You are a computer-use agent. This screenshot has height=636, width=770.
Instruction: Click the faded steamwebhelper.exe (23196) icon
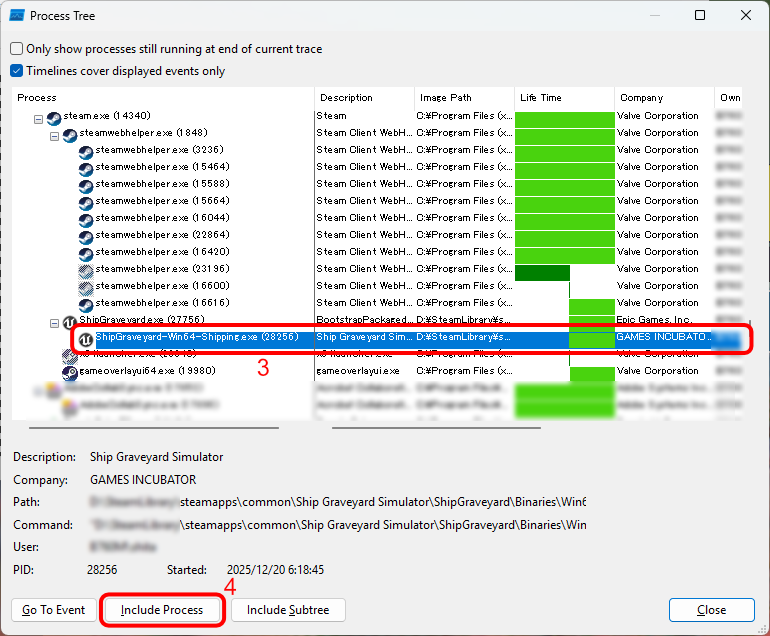[86, 269]
